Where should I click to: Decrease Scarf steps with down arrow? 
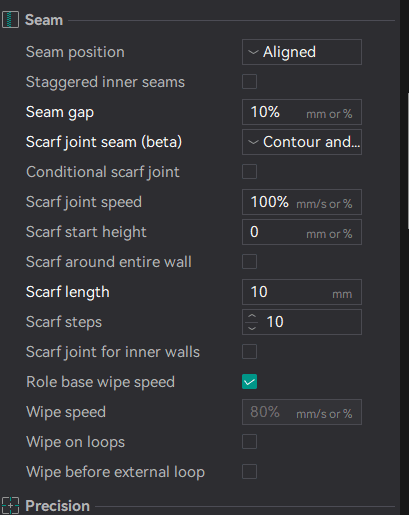(252, 328)
